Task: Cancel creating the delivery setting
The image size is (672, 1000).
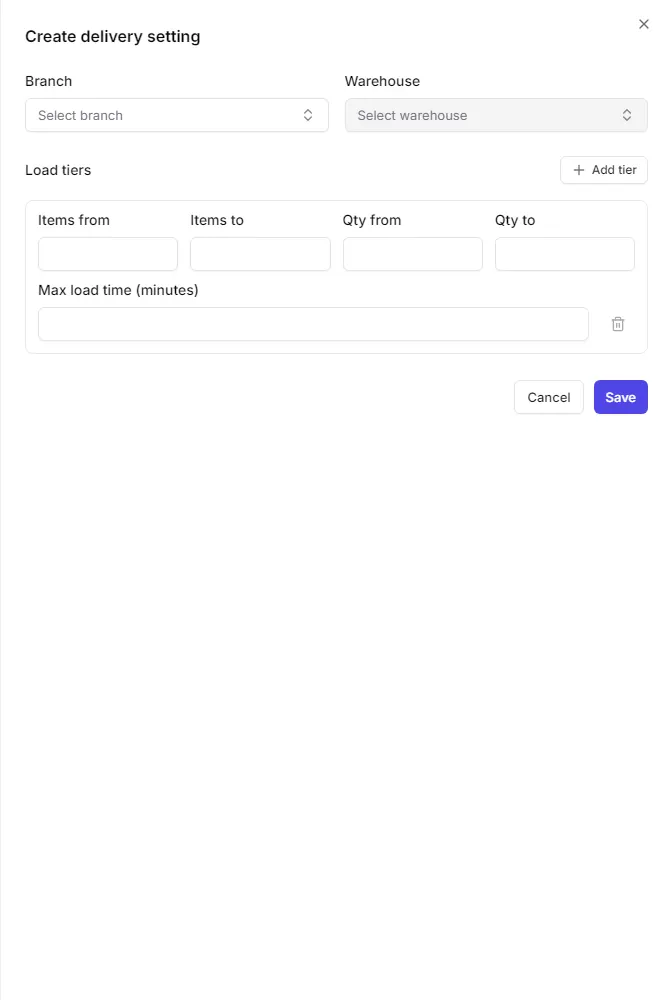Action: tap(549, 397)
